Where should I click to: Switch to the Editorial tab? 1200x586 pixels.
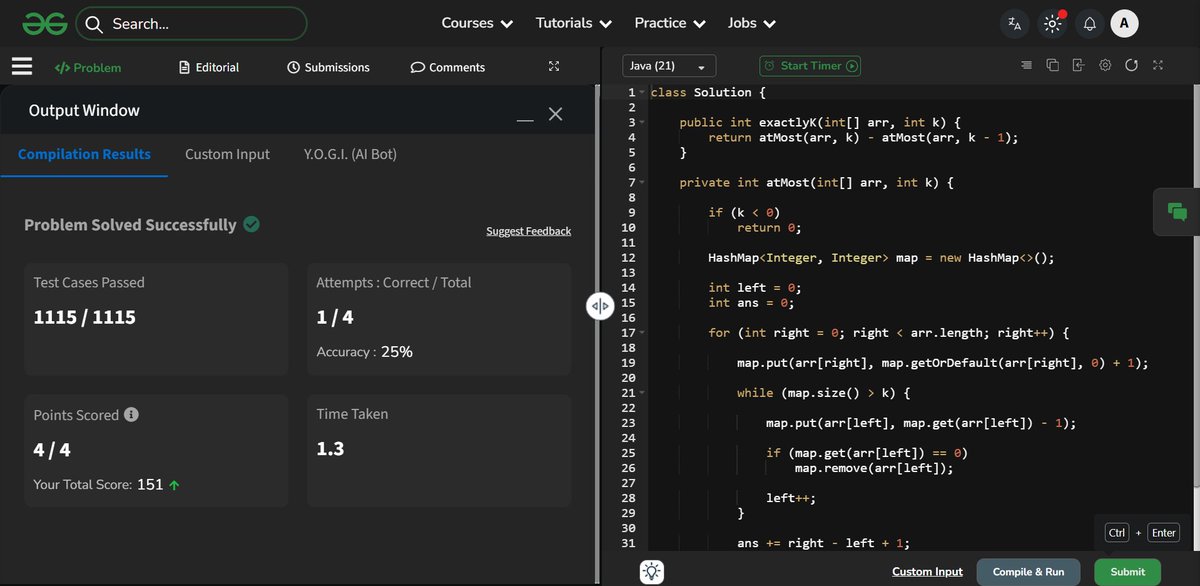[209, 67]
